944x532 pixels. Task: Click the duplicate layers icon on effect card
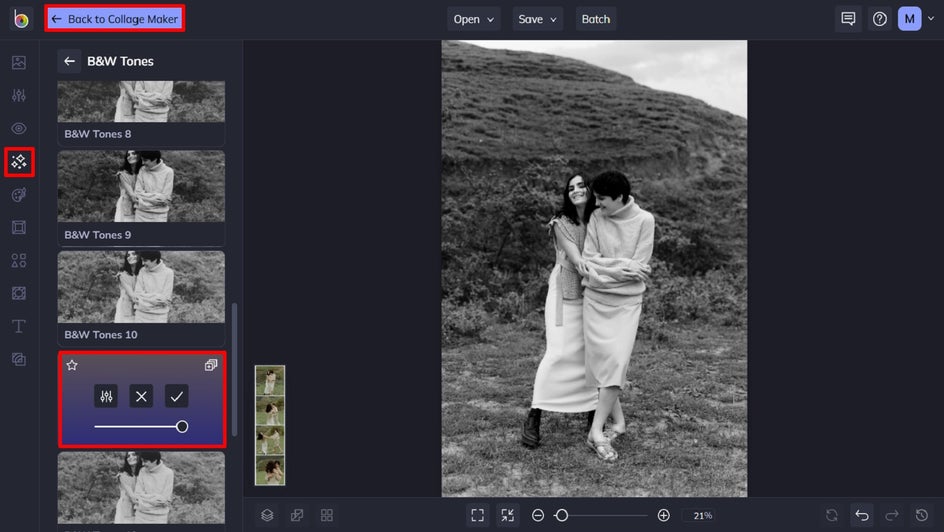click(x=211, y=365)
